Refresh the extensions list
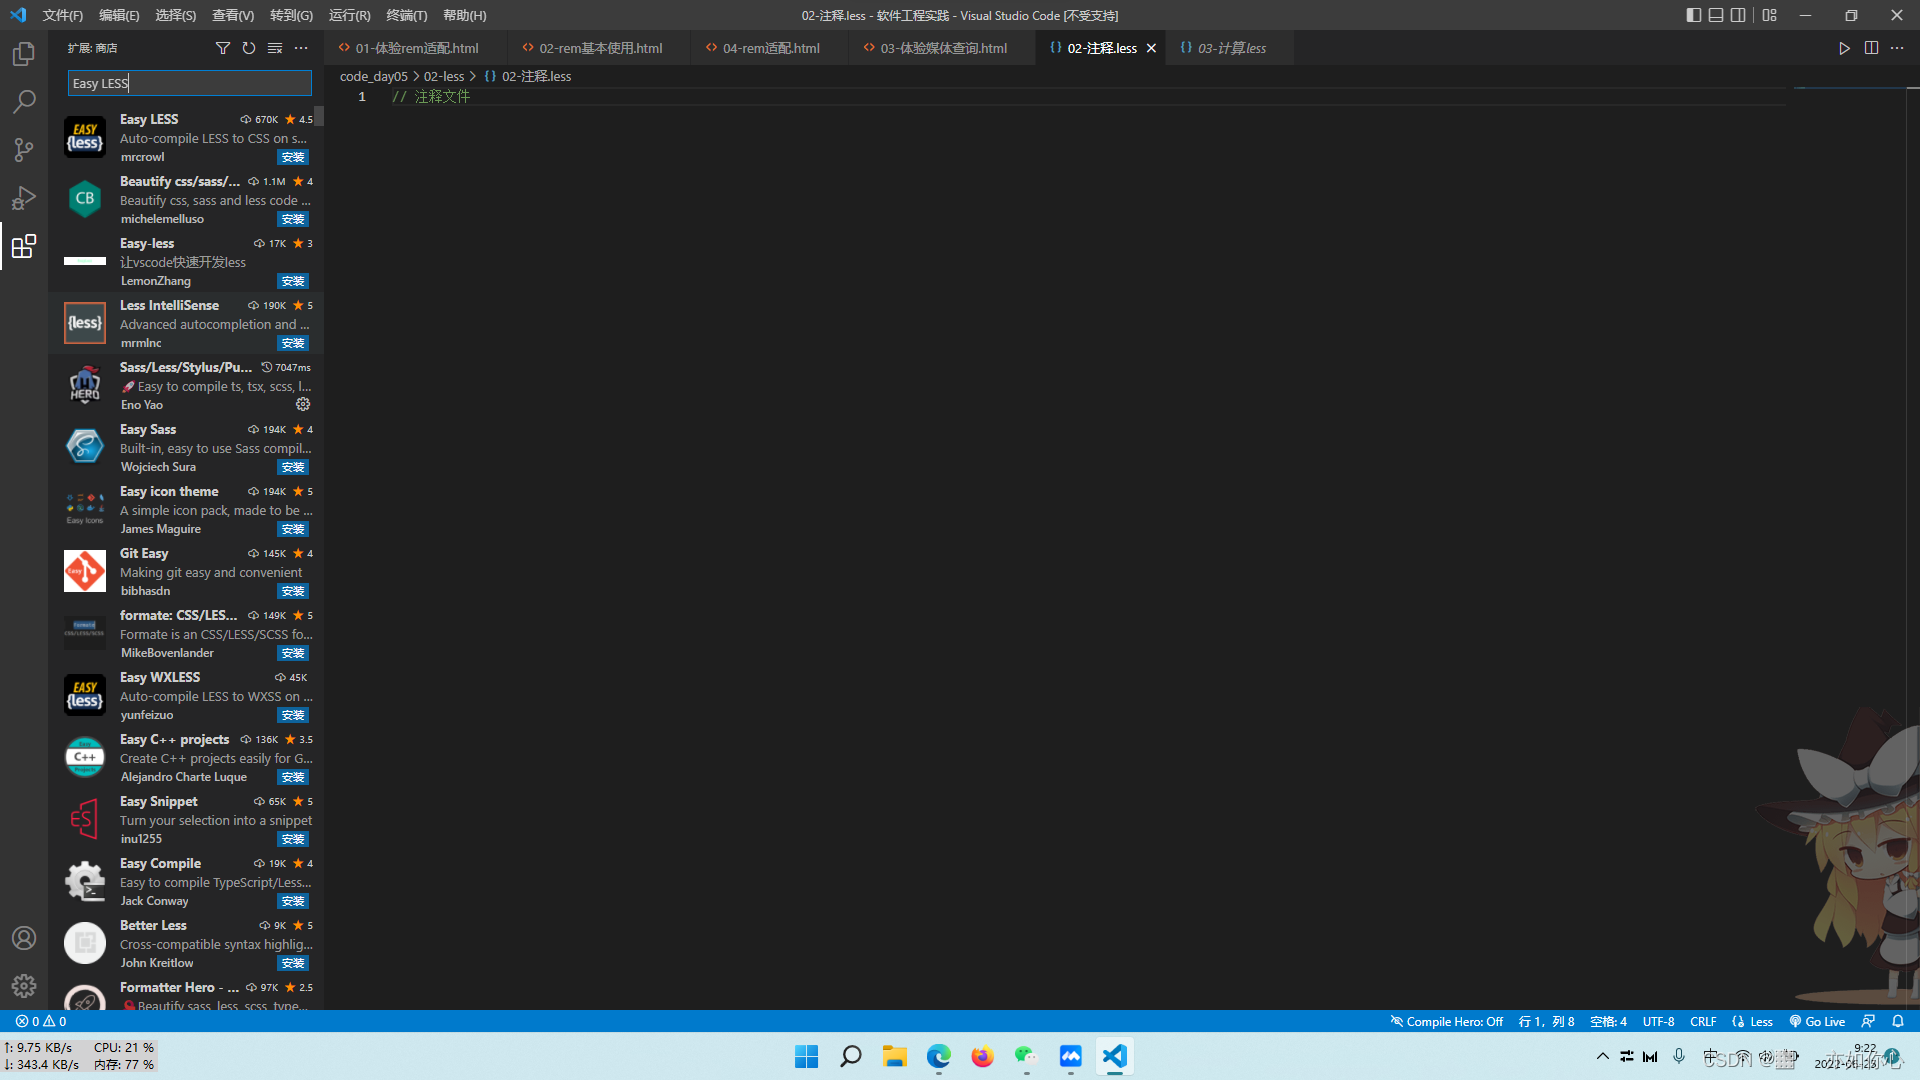The height and width of the screenshot is (1080, 1920). (249, 48)
